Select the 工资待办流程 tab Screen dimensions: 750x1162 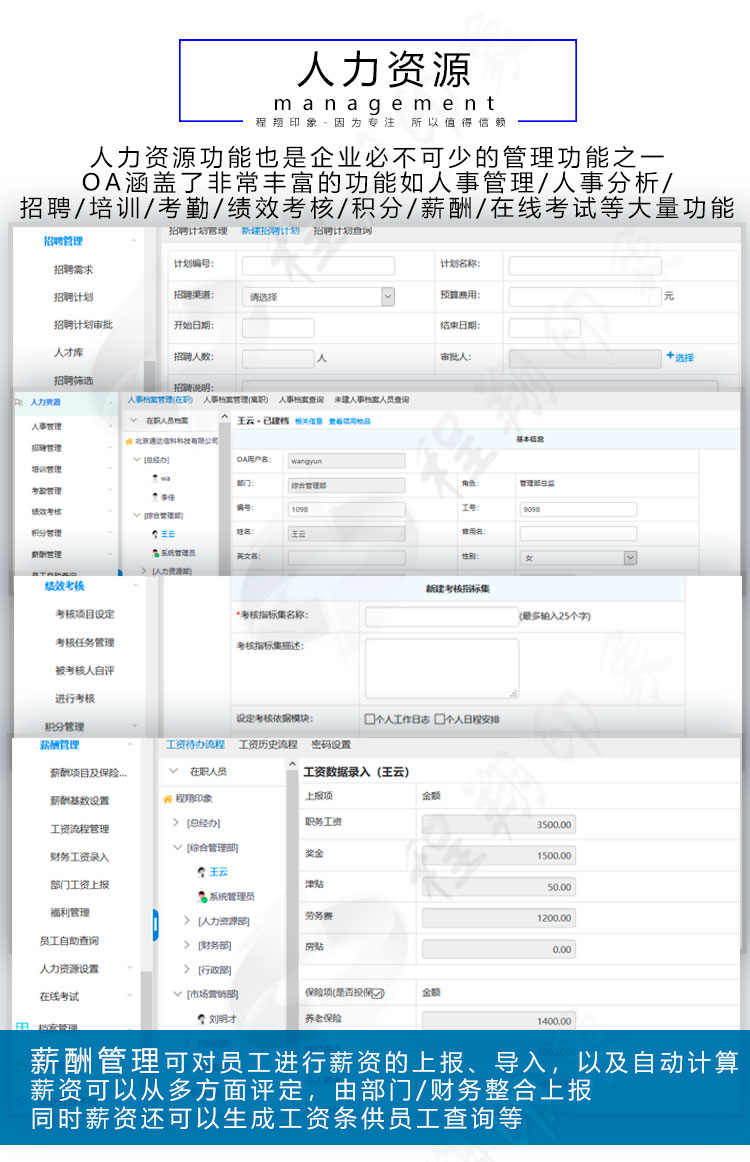point(195,745)
